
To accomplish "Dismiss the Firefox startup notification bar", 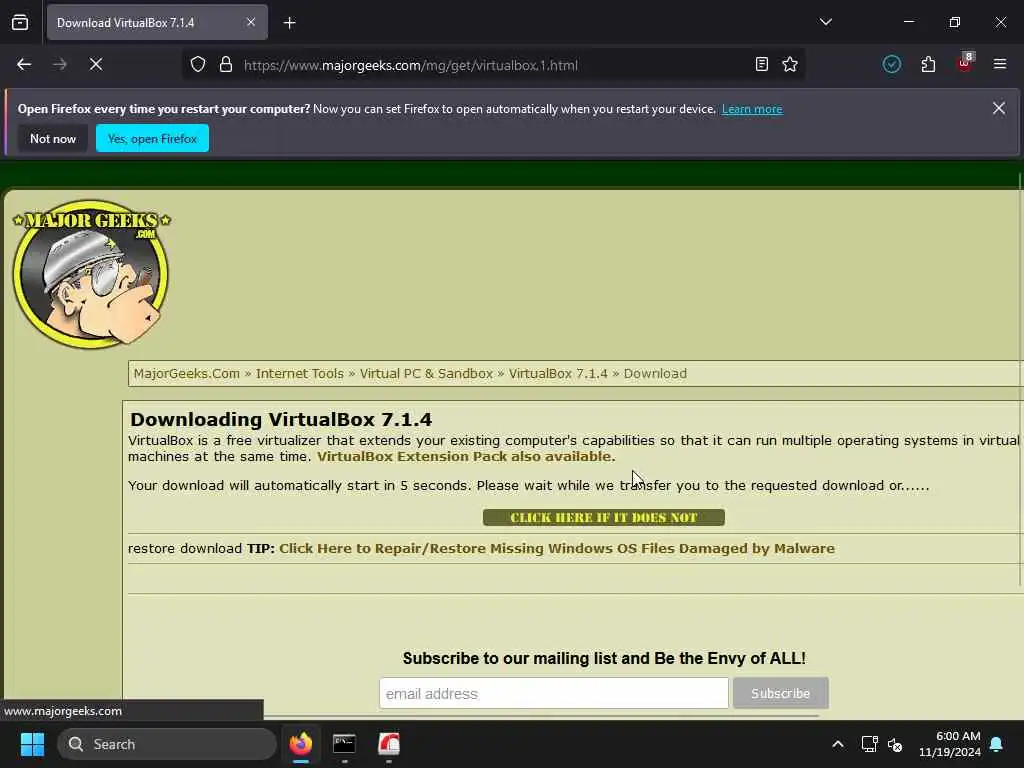I will [x=999, y=108].
